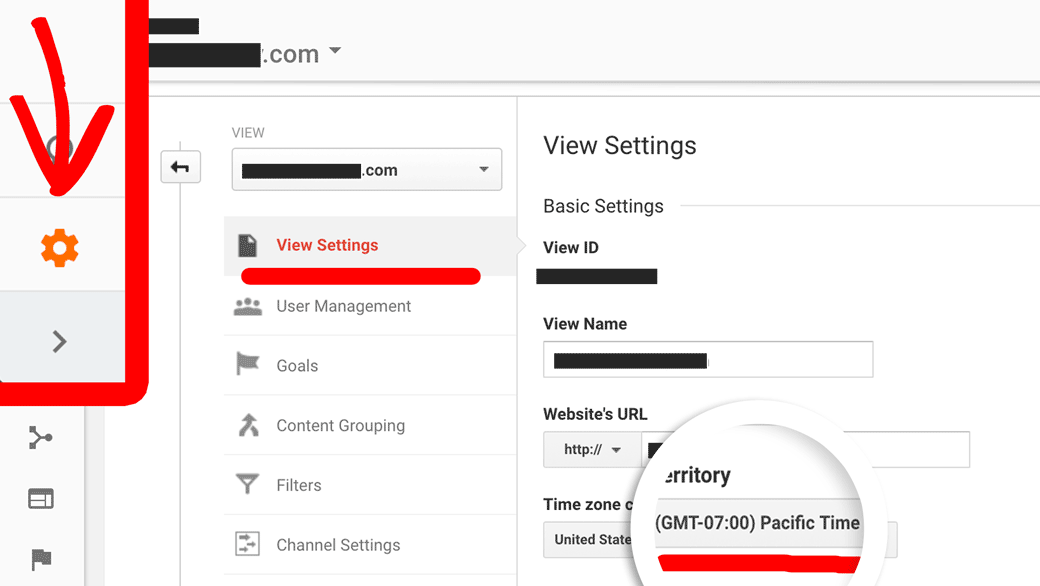Viewport: 1040px width, 586px height.
Task: Open the Filters menu item
Action: pyautogui.click(x=370, y=485)
